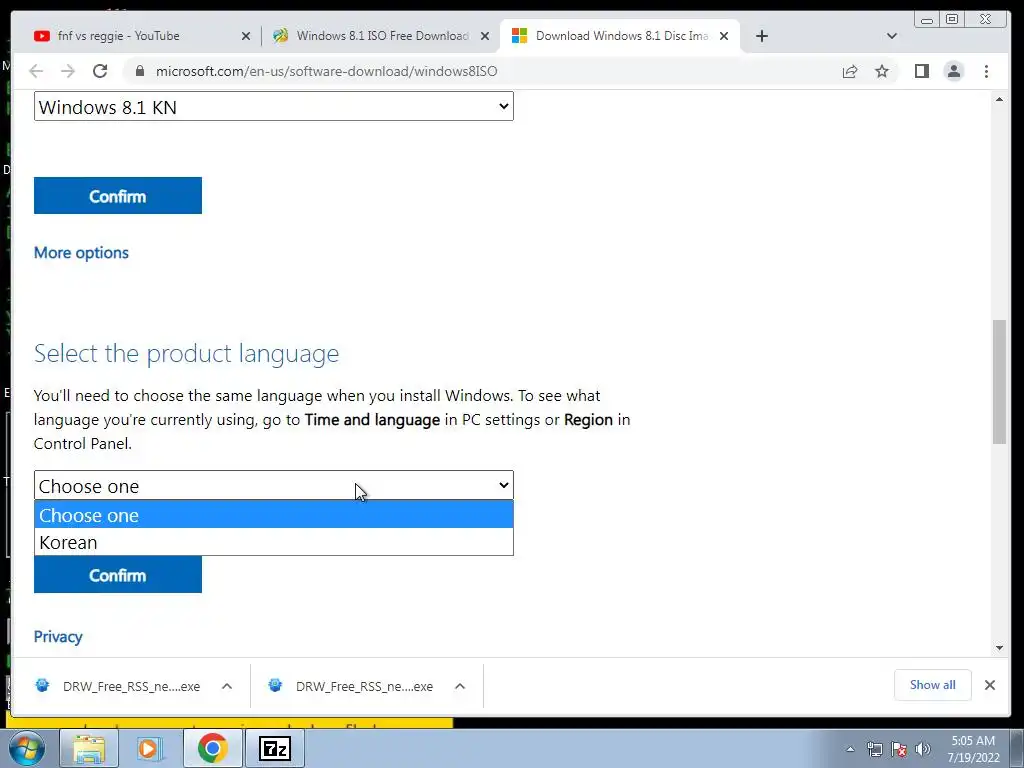This screenshot has height=768, width=1024.
Task: Click the Chrome taskbar icon
Action: pyautogui.click(x=212, y=748)
